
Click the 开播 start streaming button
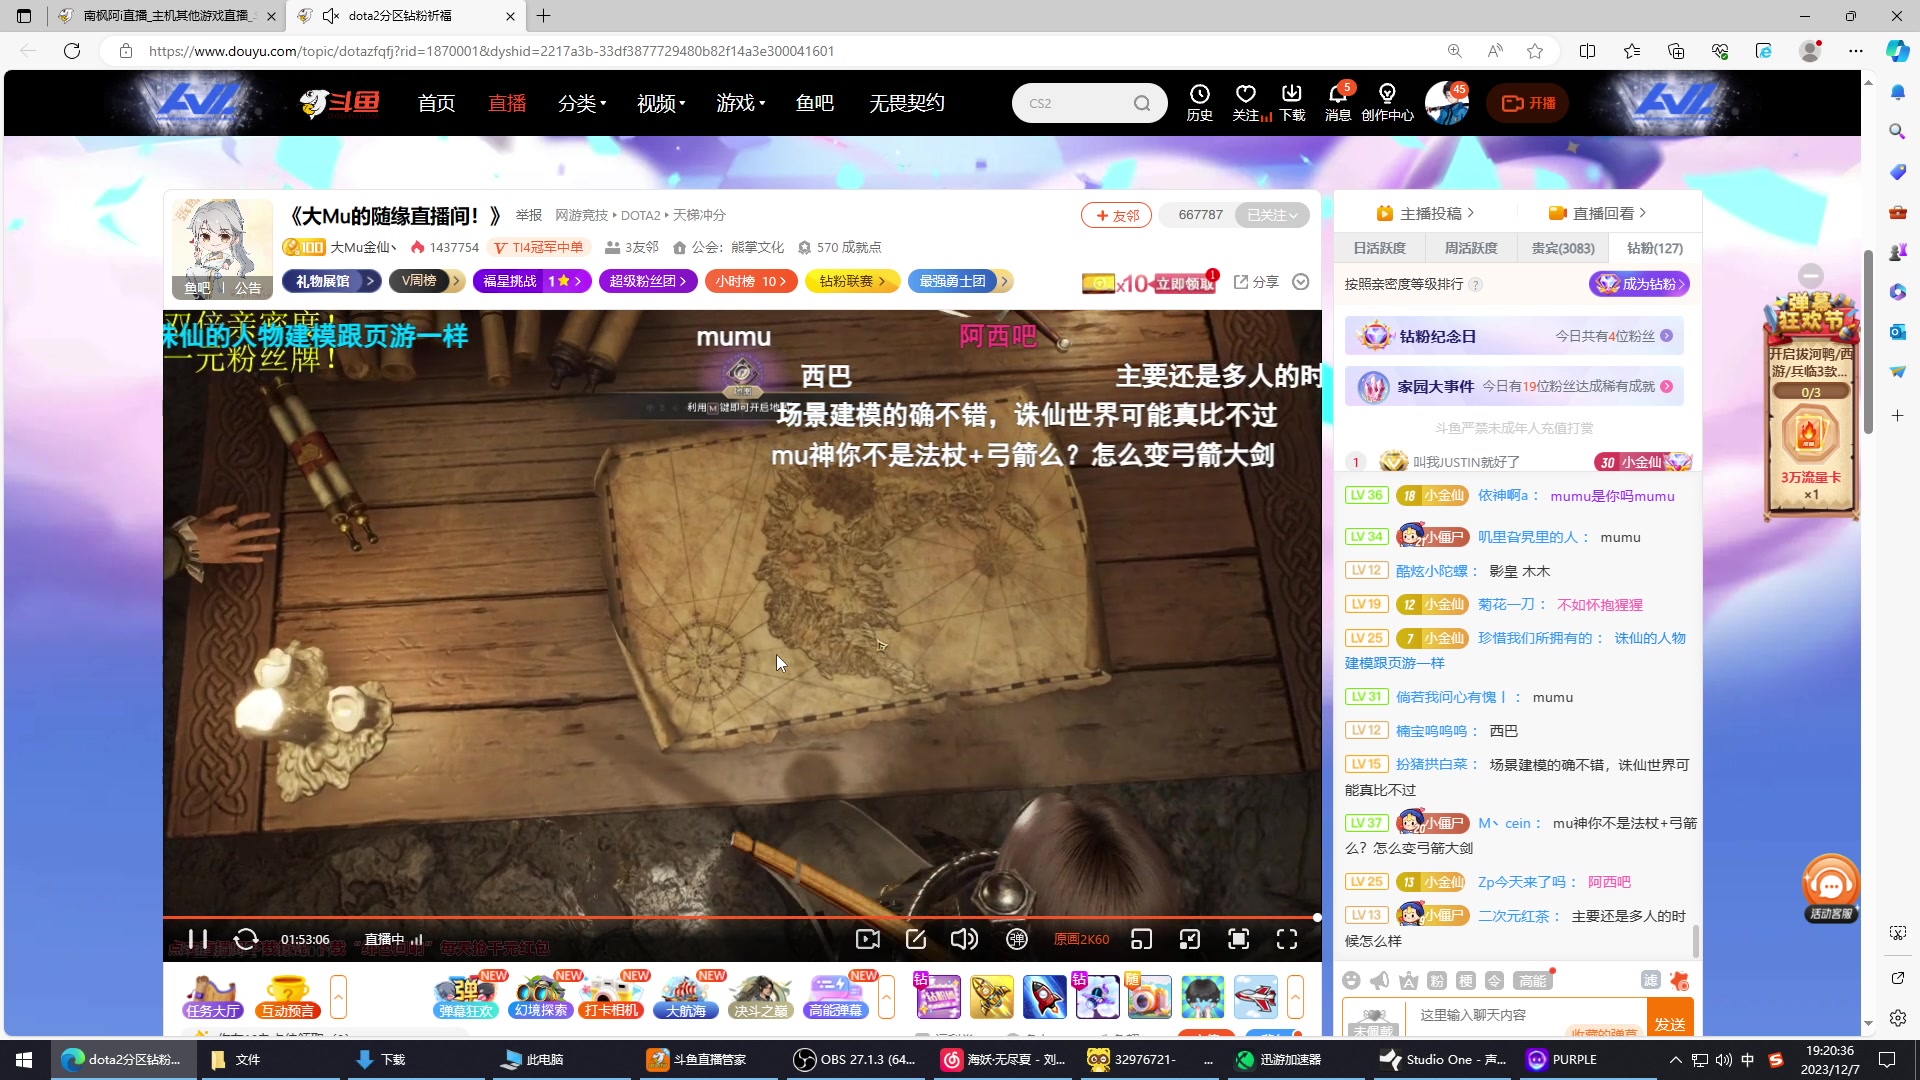pos(1527,103)
